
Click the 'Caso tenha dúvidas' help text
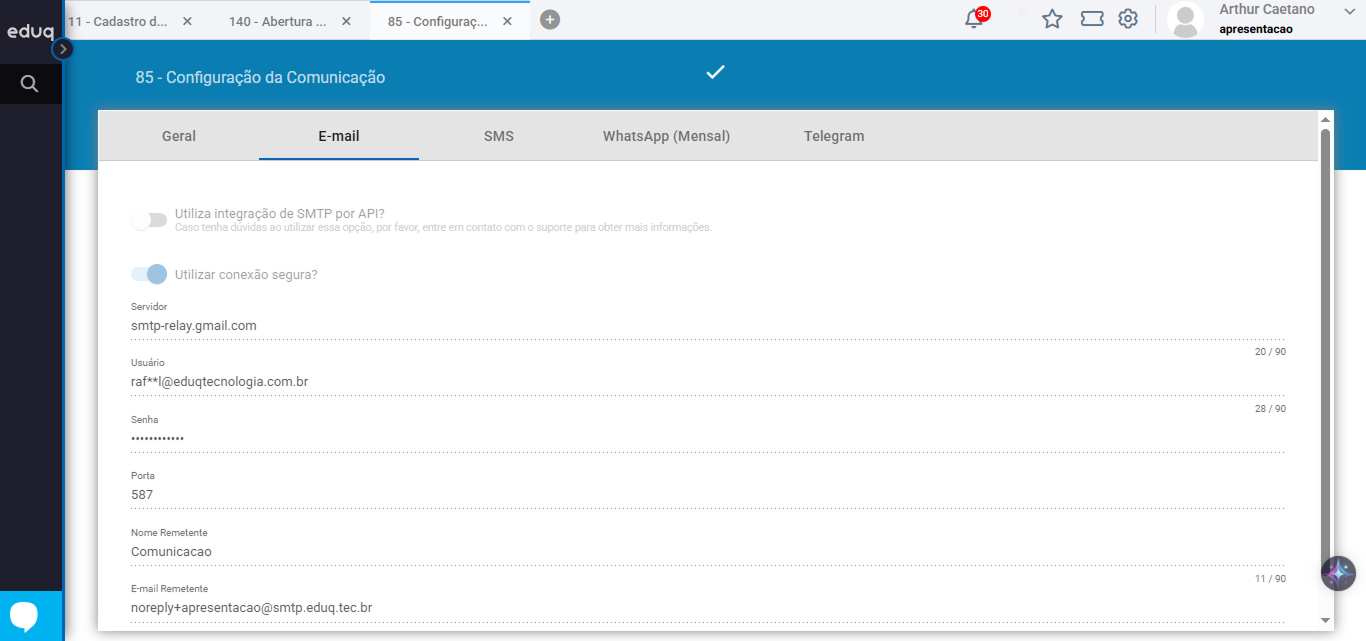[x=443, y=228]
